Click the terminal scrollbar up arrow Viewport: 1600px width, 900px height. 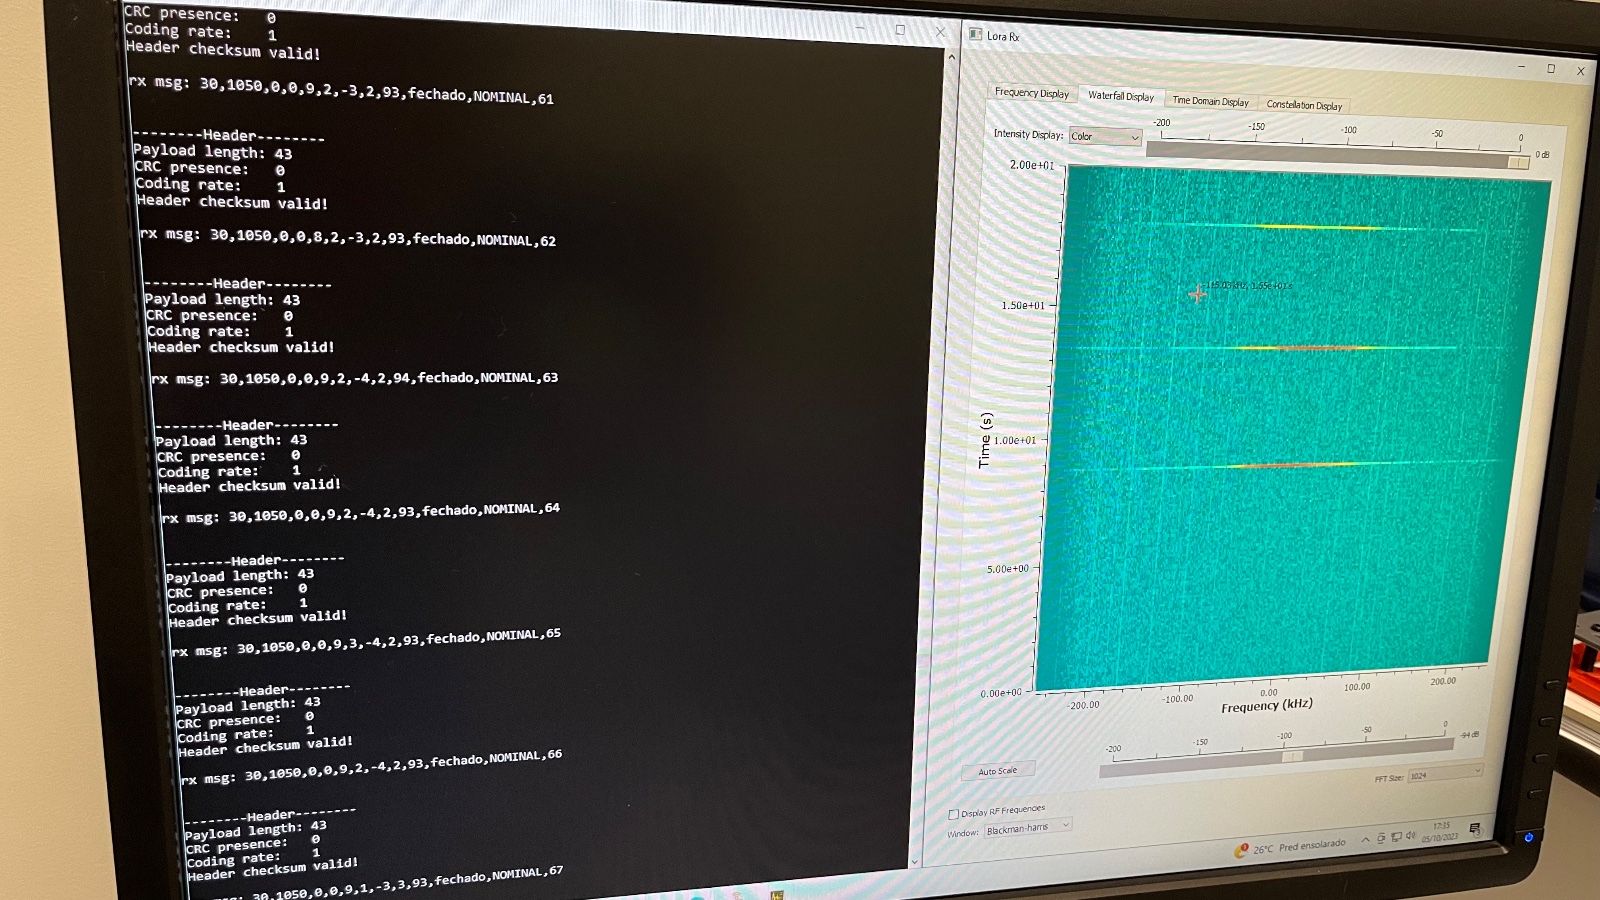pyautogui.click(x=951, y=58)
